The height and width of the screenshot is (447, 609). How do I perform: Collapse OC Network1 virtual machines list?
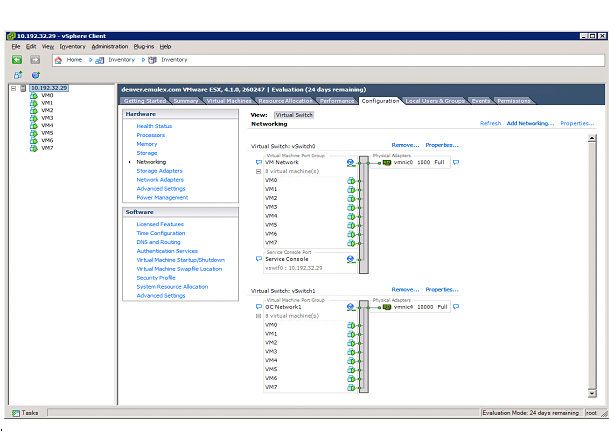click(x=258, y=316)
